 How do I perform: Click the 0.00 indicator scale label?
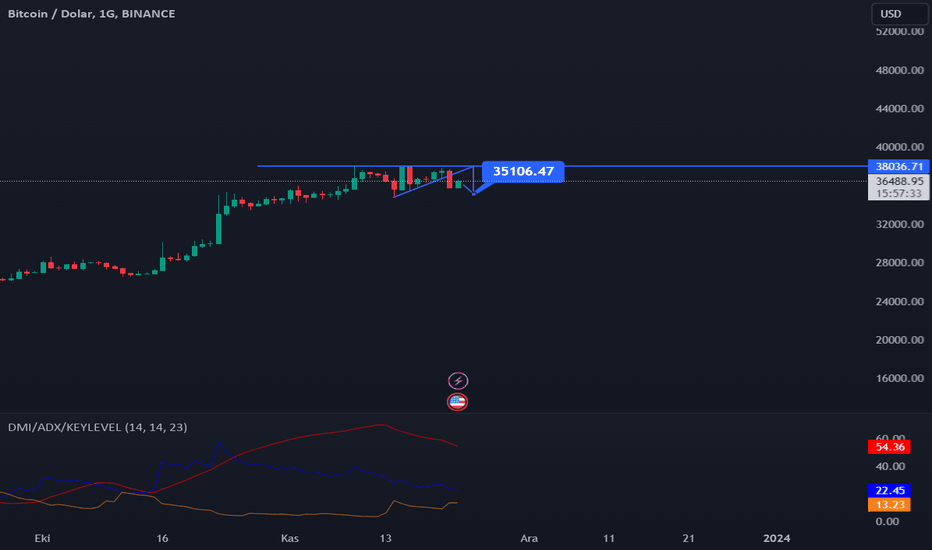pyautogui.click(x=887, y=521)
